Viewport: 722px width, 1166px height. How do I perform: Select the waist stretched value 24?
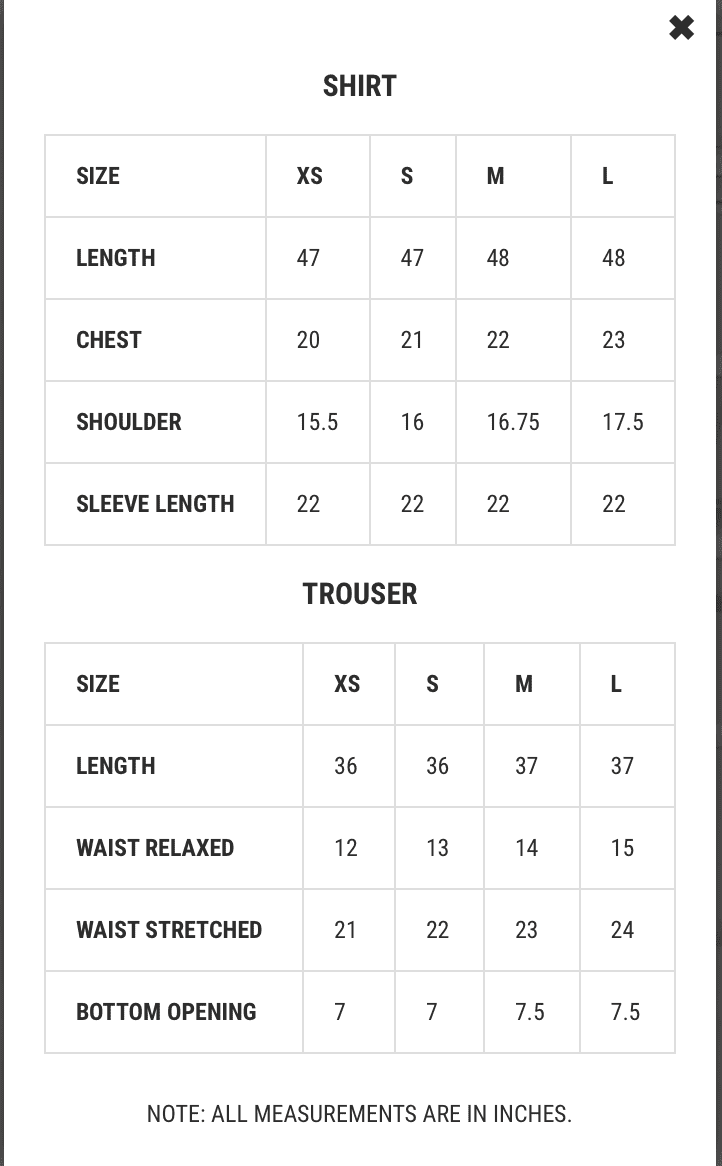(622, 930)
